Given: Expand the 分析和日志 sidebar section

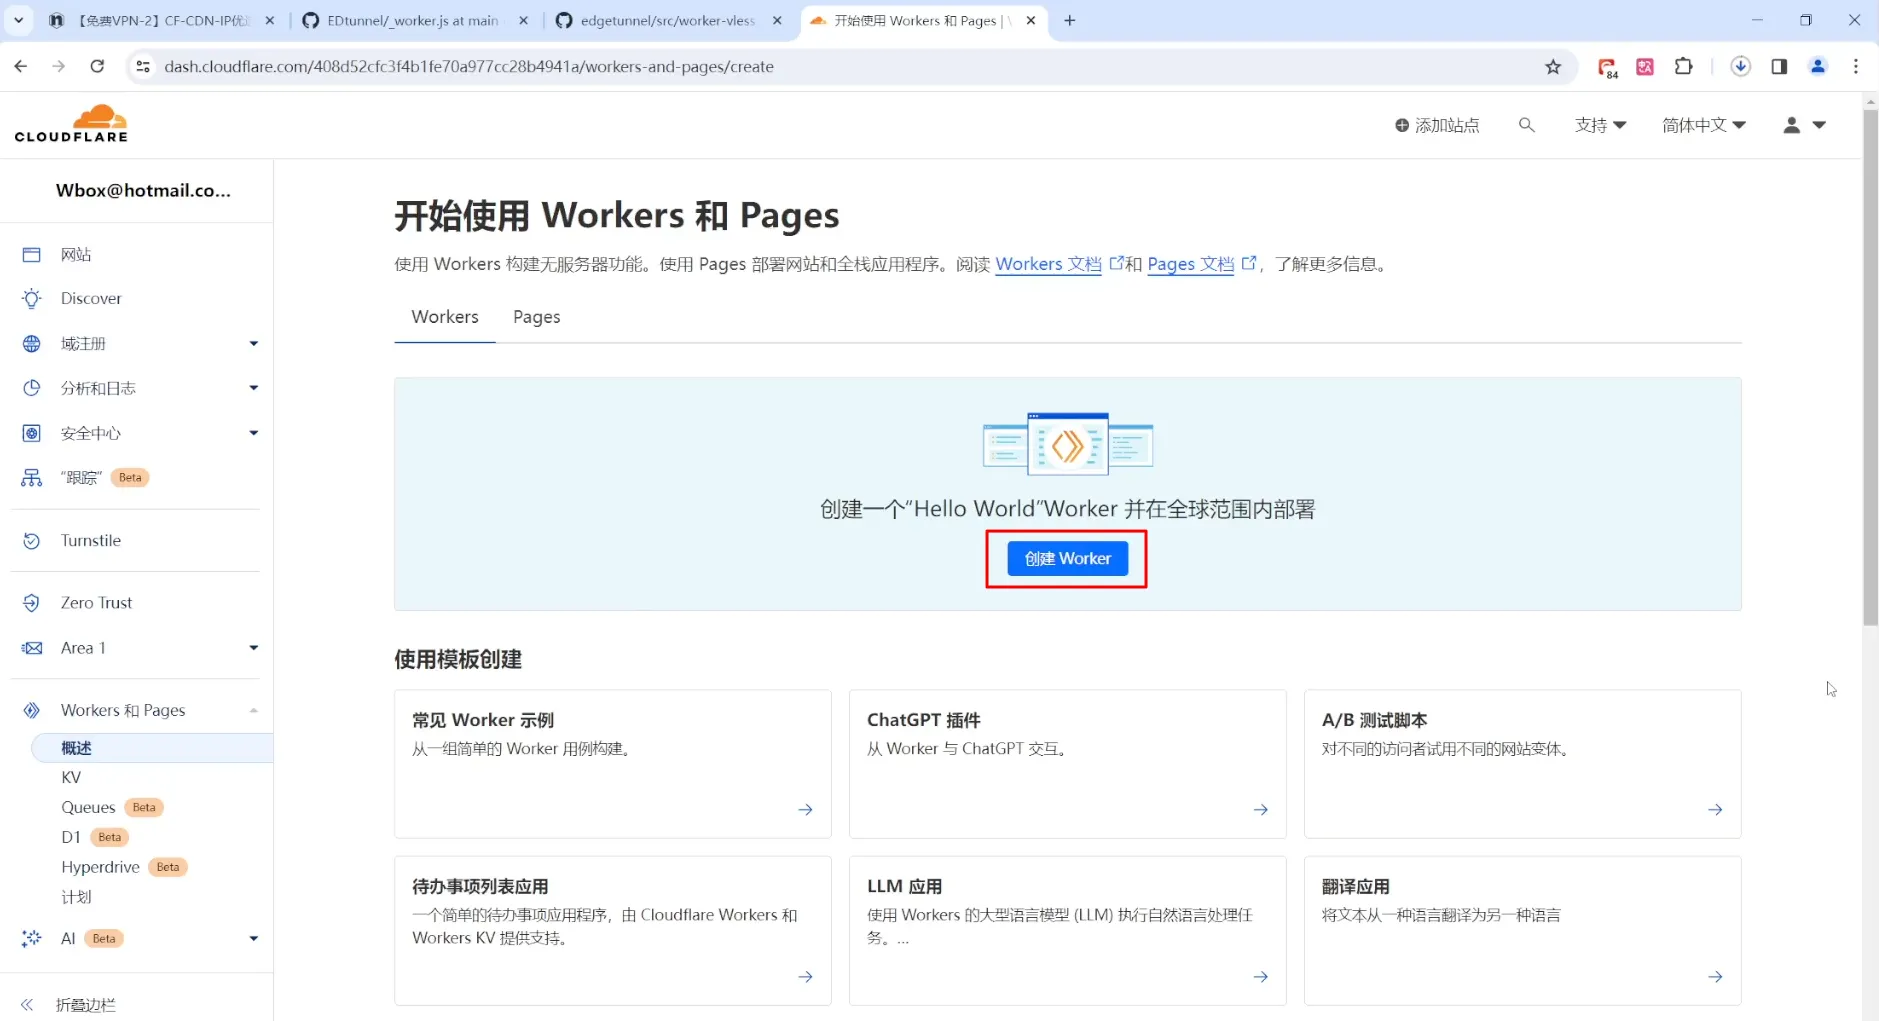Looking at the screenshot, I should coord(254,388).
